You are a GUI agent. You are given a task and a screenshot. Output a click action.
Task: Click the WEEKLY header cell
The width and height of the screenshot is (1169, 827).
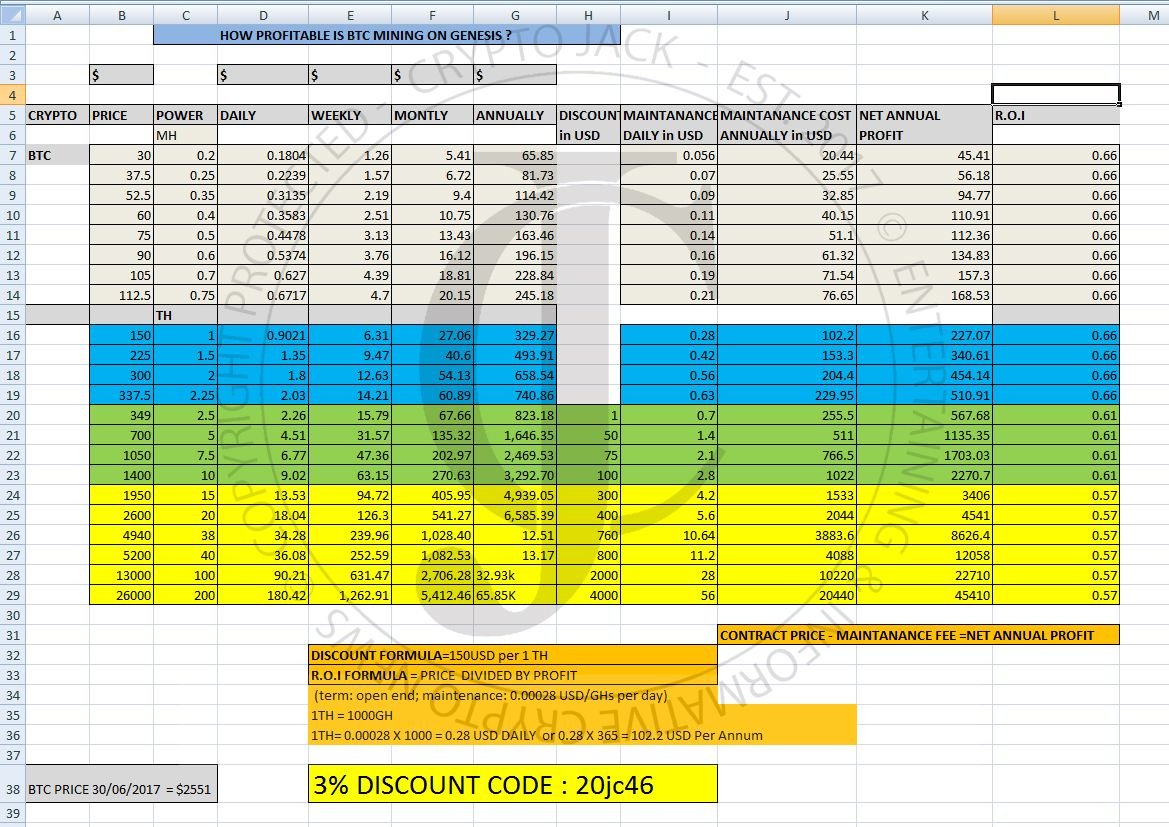point(350,116)
